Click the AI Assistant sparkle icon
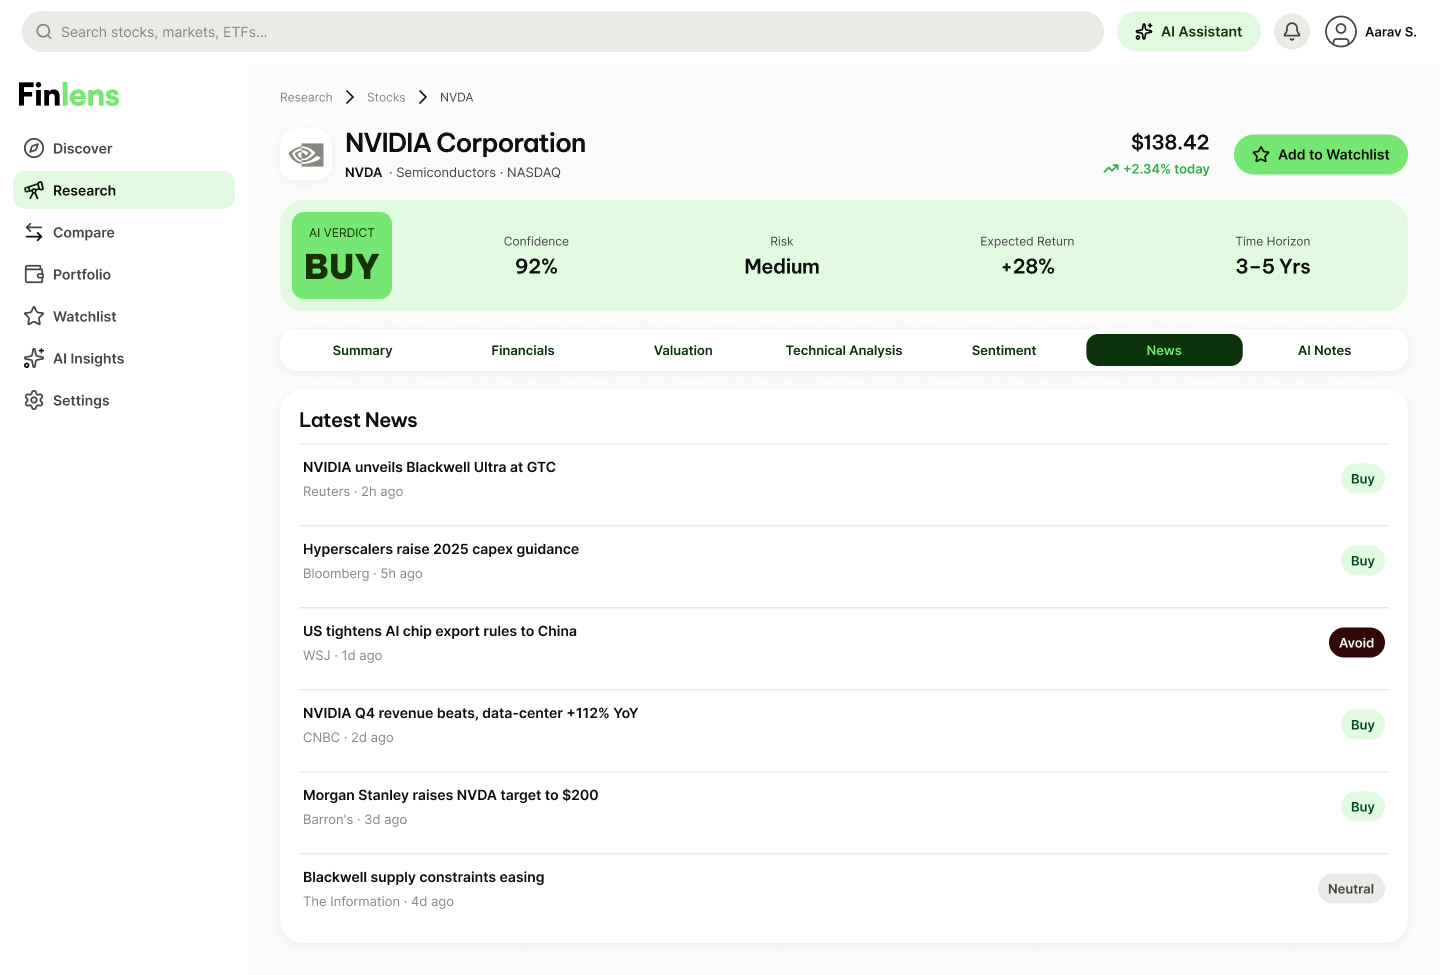Image resolution: width=1440 pixels, height=975 pixels. point(1144,32)
